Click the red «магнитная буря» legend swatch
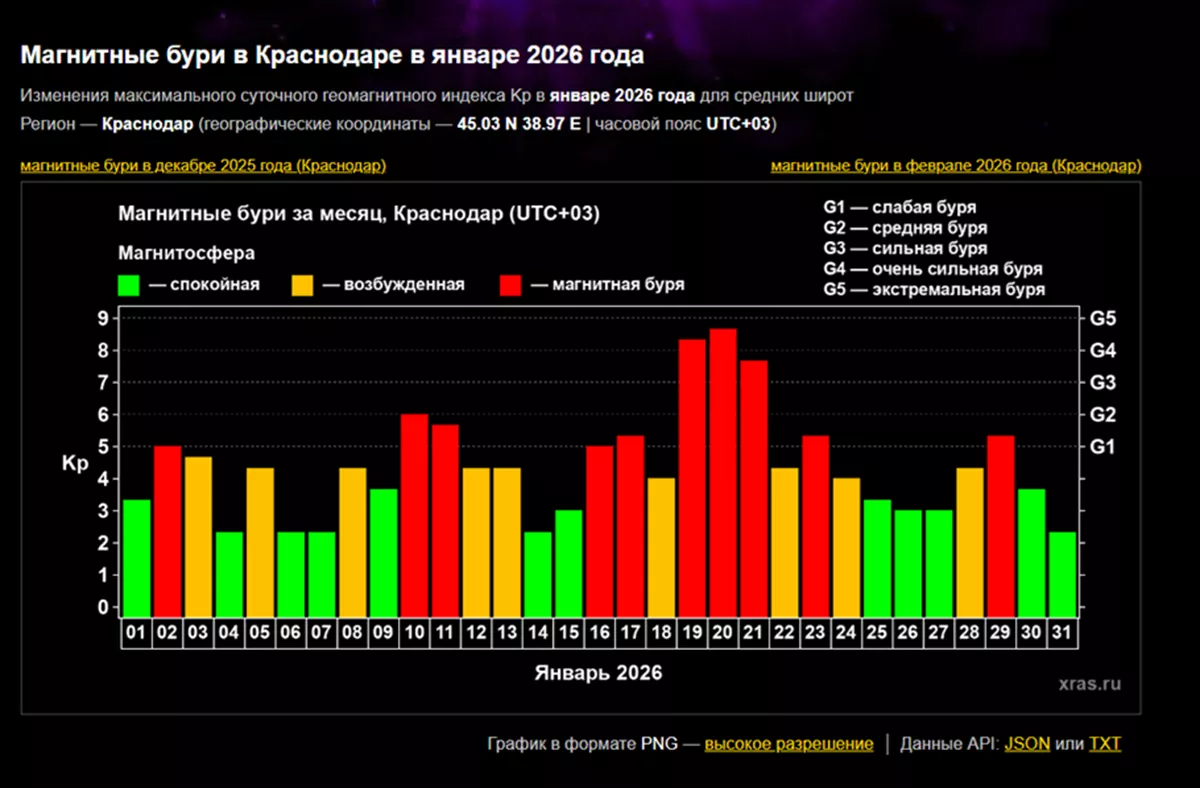Screen dimensions: 1200x788 pos(509,283)
